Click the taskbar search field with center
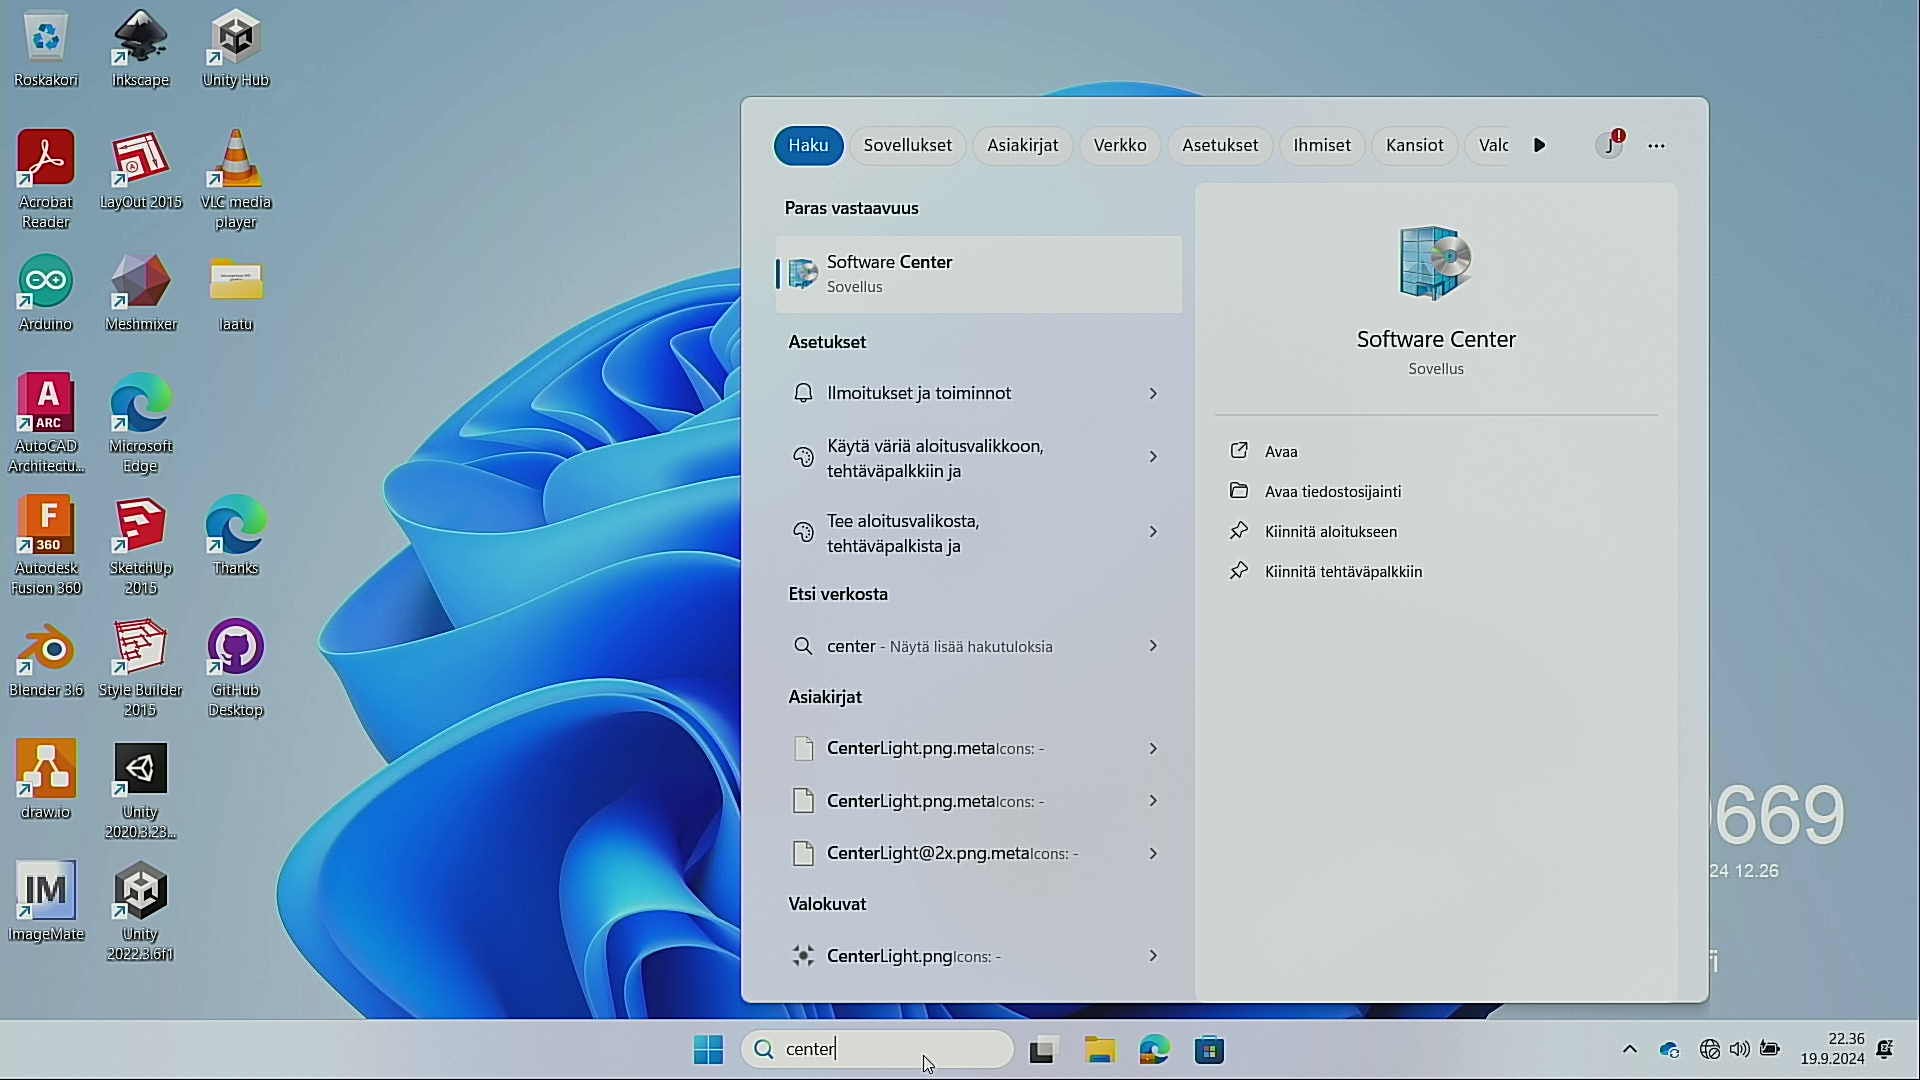Screen dimensions: 1920x1080 coord(877,1049)
